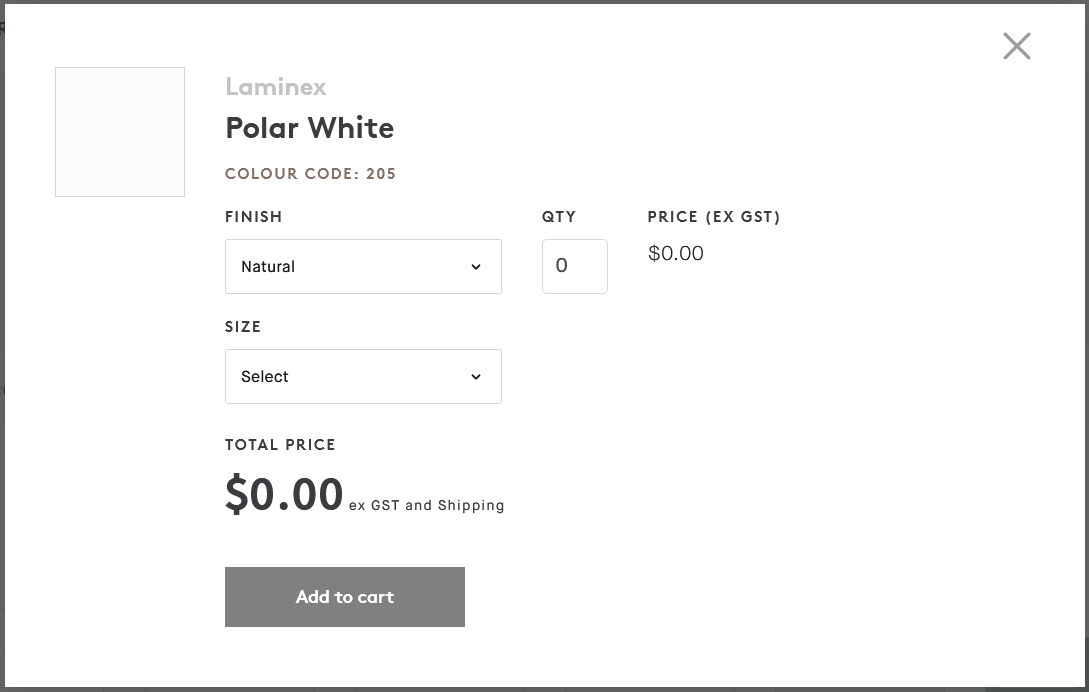The width and height of the screenshot is (1089, 692).
Task: Click the X icon to dismiss the modal
Action: [1017, 46]
